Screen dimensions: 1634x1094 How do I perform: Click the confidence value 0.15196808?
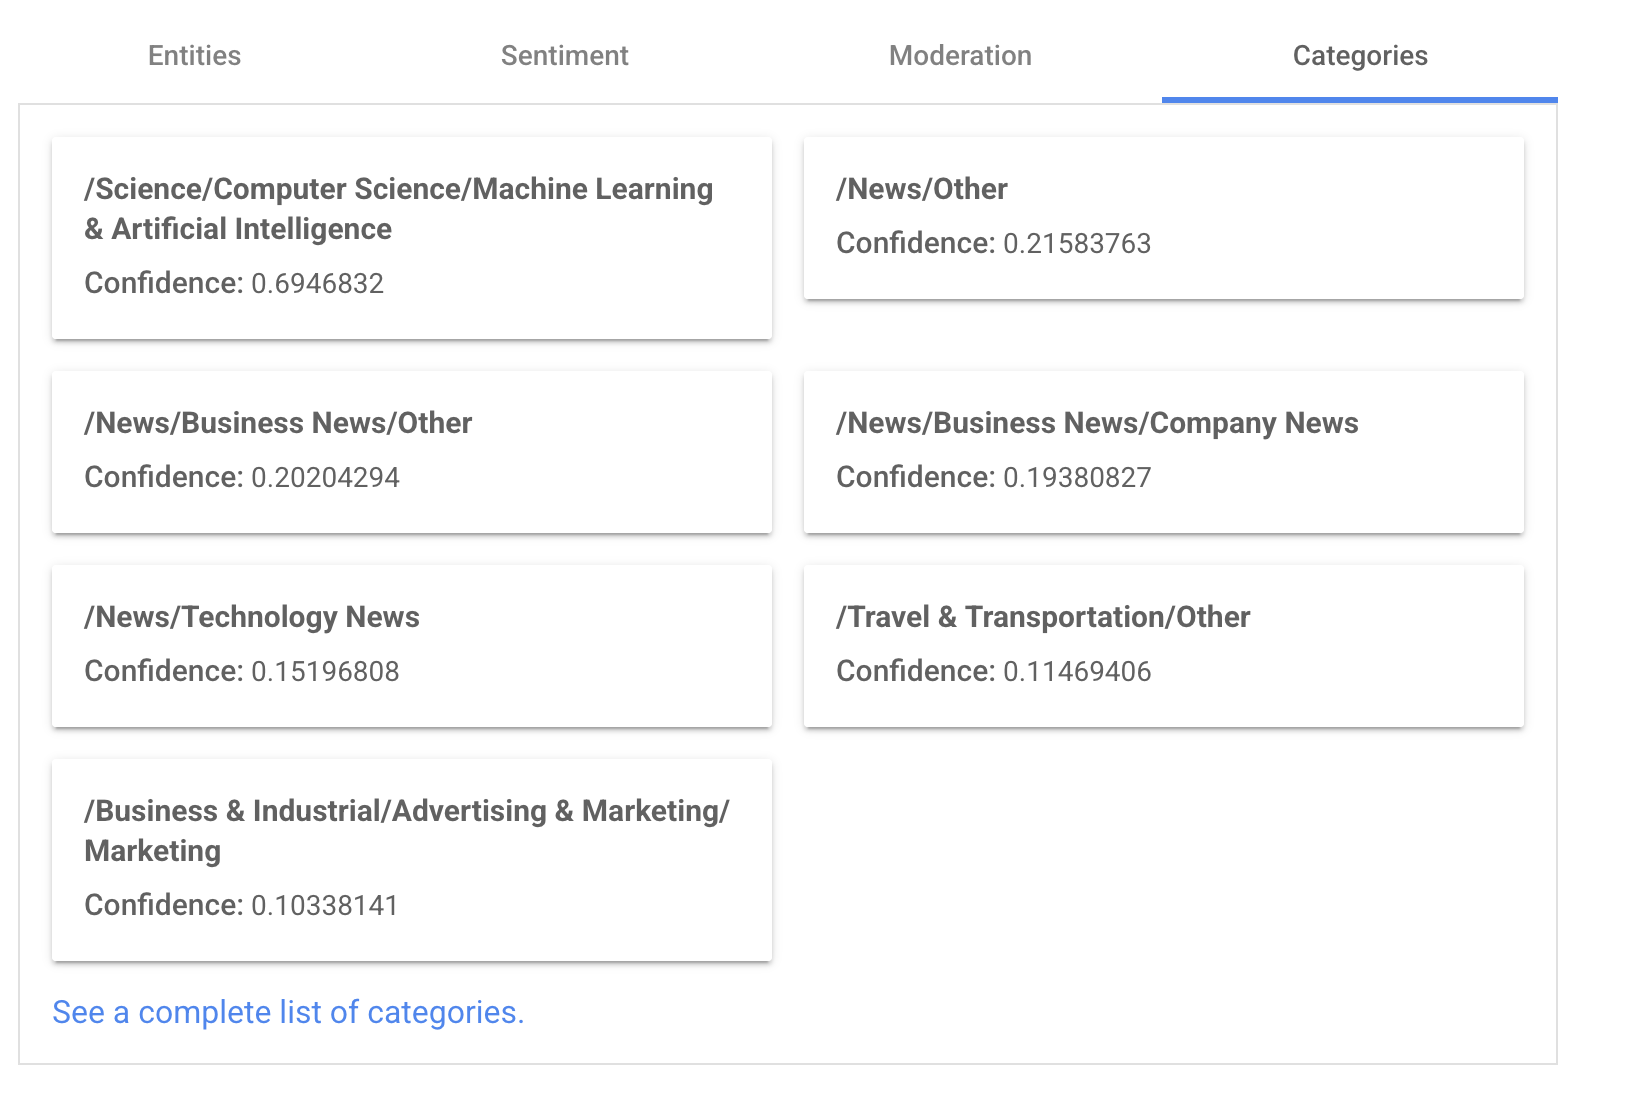(x=325, y=672)
